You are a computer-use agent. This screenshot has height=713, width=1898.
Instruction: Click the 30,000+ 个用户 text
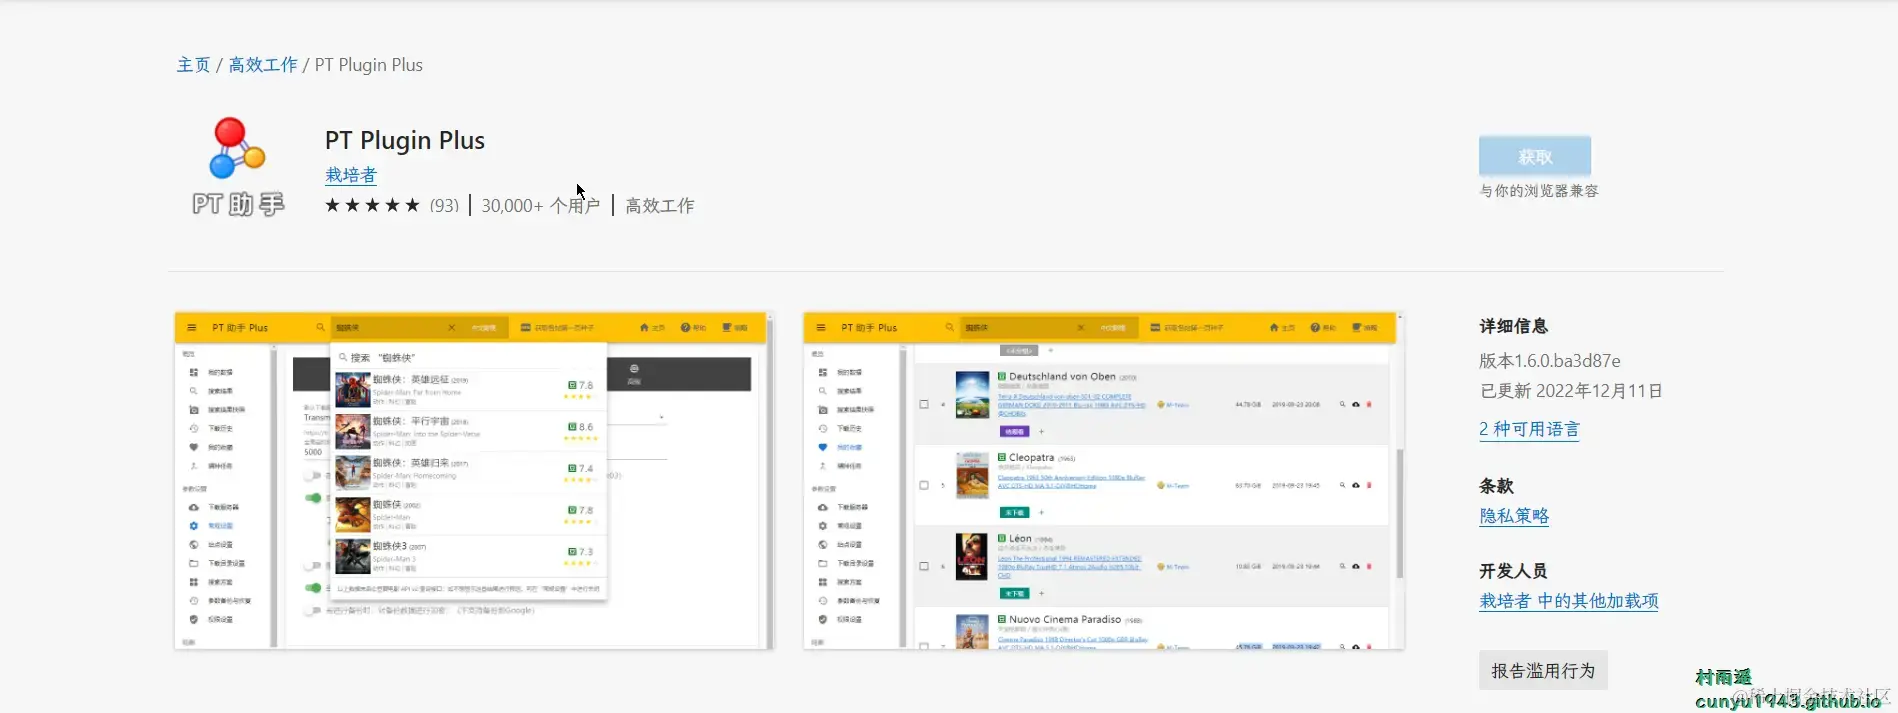(x=541, y=205)
